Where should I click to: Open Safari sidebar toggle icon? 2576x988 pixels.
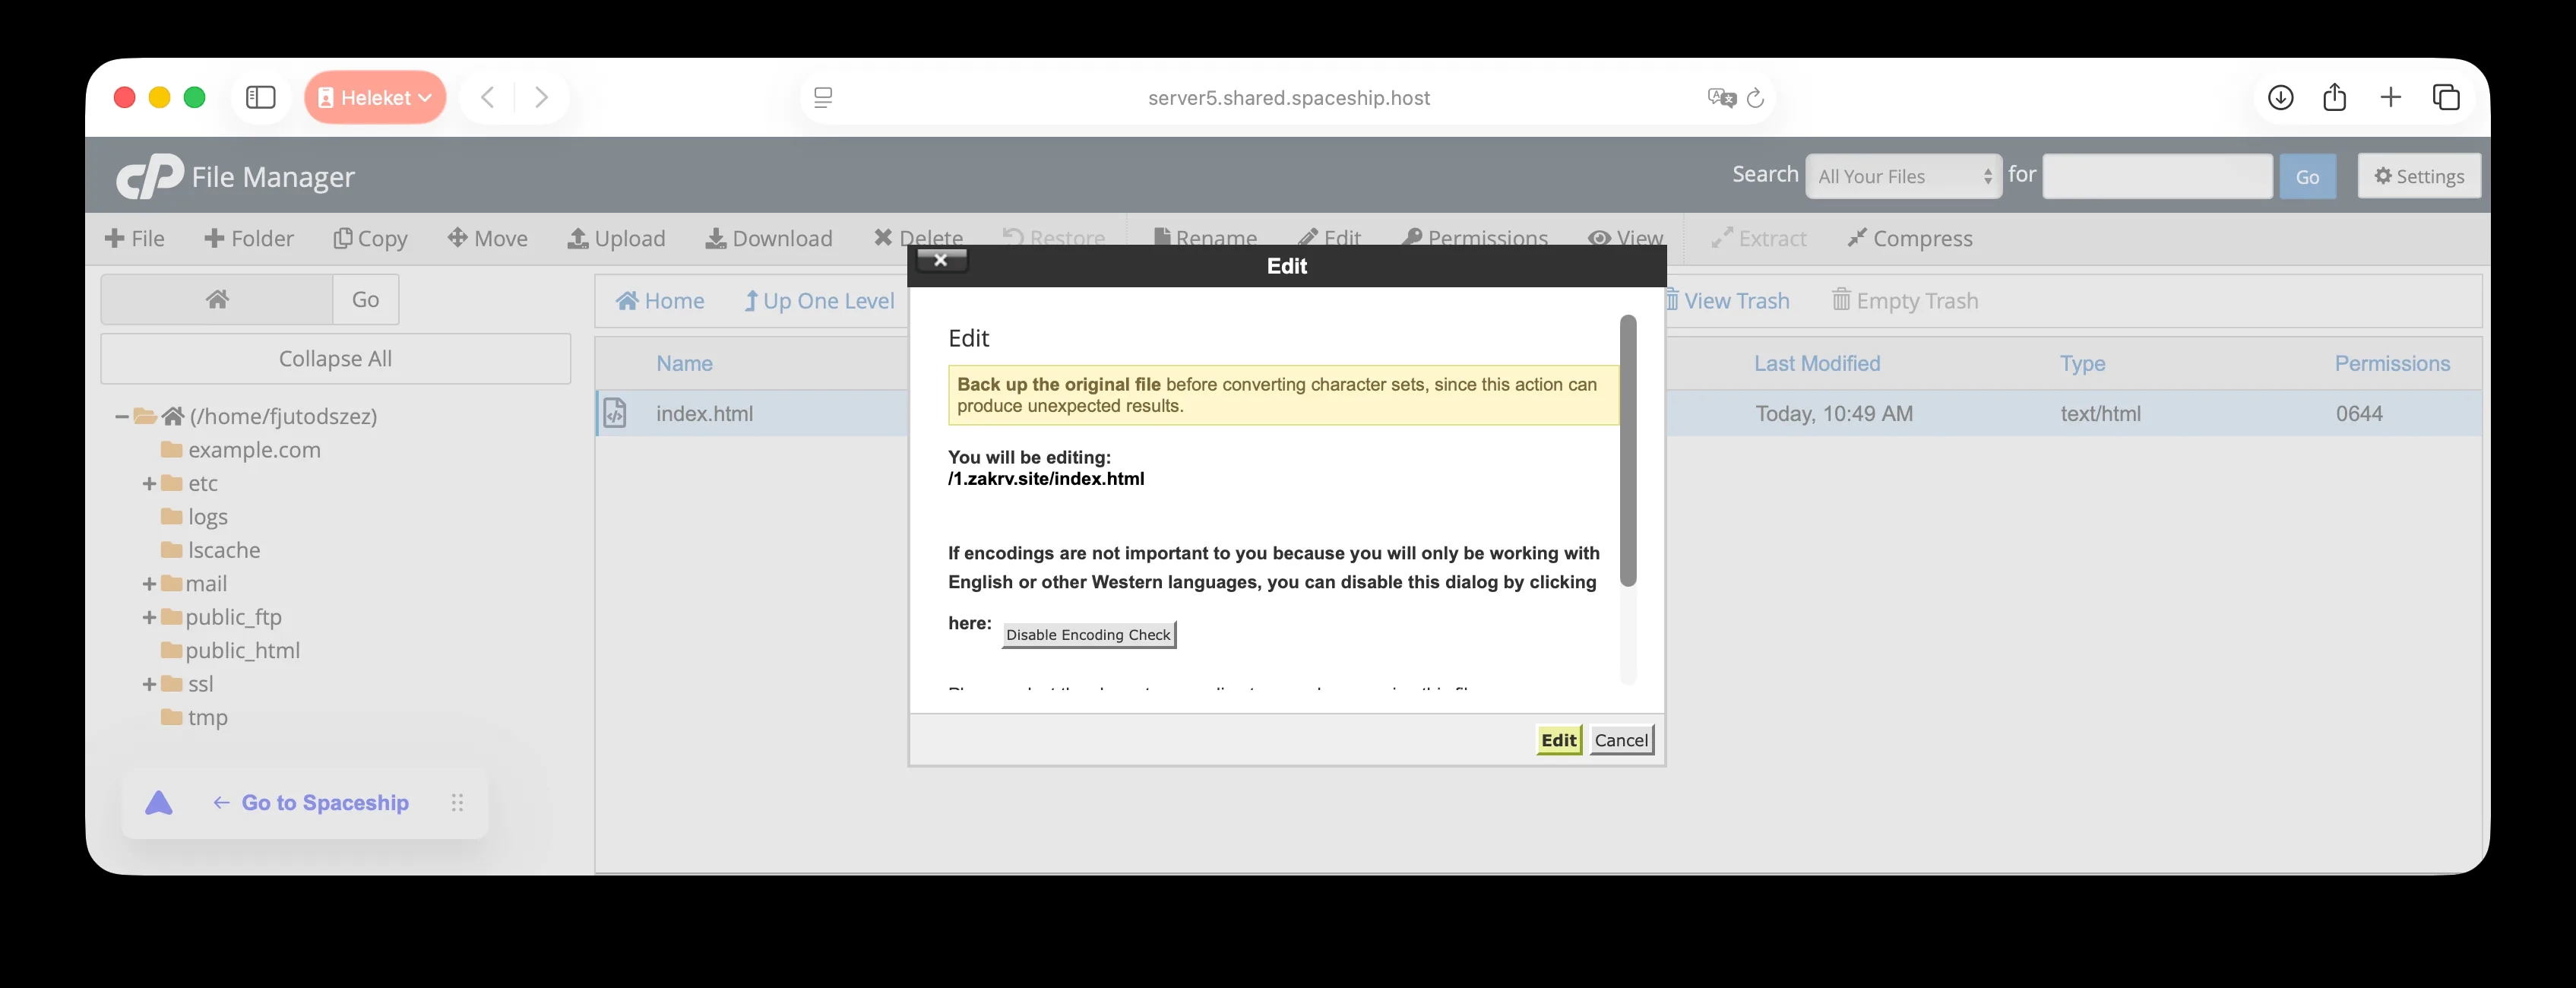pos(261,97)
